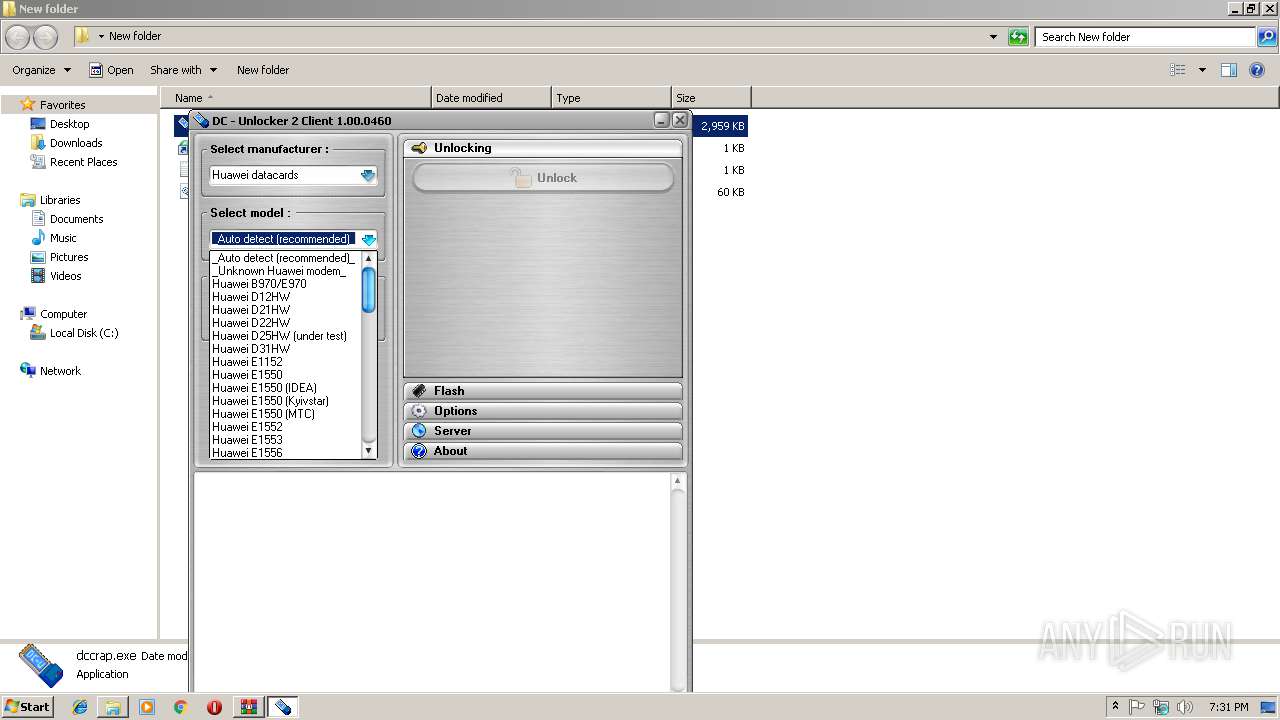Viewport: 1280px width, 720px height.
Task: Select Huawei E1550 (IDEA) model
Action: [x=285, y=388]
